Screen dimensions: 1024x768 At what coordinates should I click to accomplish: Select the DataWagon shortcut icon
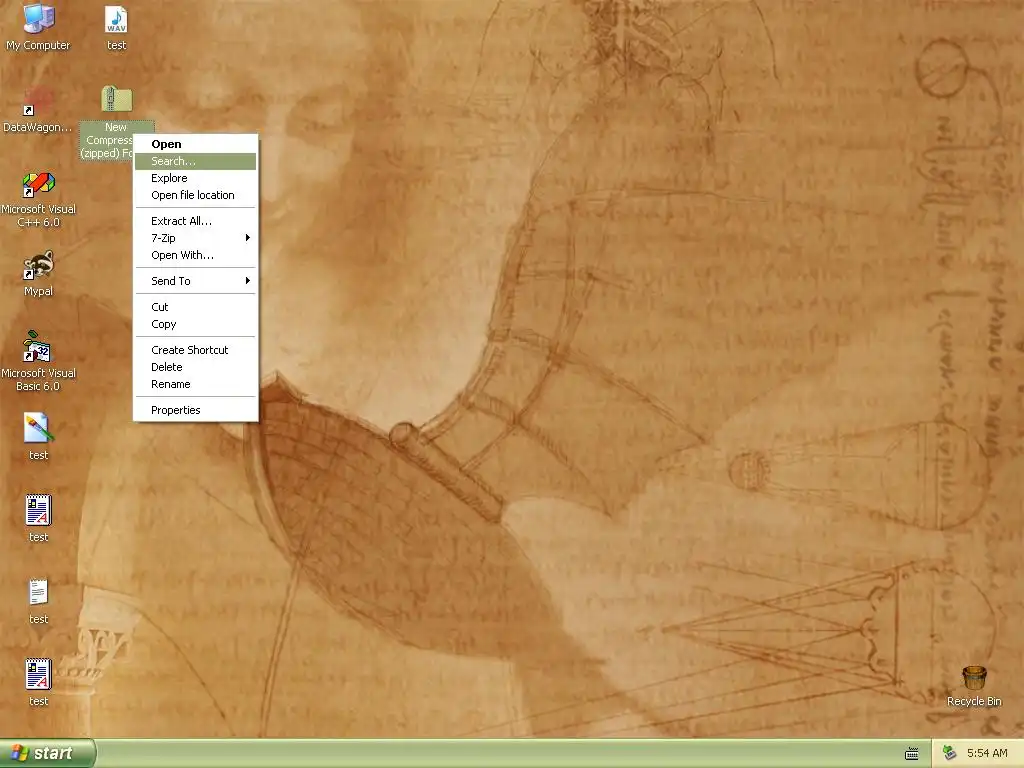point(38,109)
